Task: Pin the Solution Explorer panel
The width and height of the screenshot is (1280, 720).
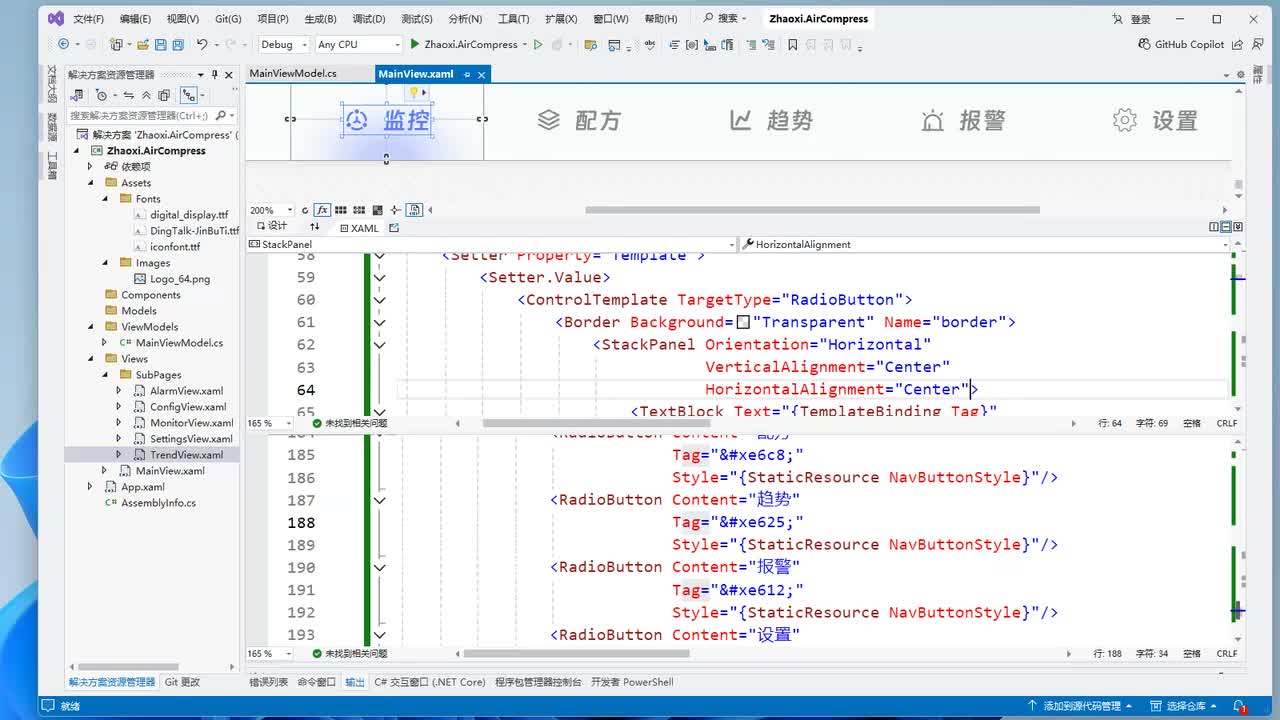Action: tap(214, 75)
